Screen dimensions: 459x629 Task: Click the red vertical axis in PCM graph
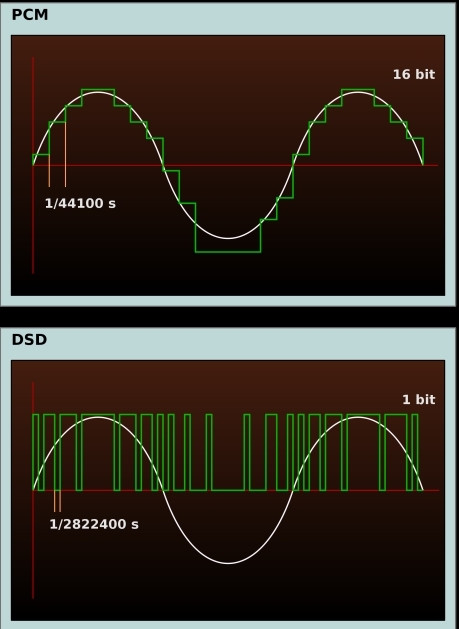click(x=33, y=165)
